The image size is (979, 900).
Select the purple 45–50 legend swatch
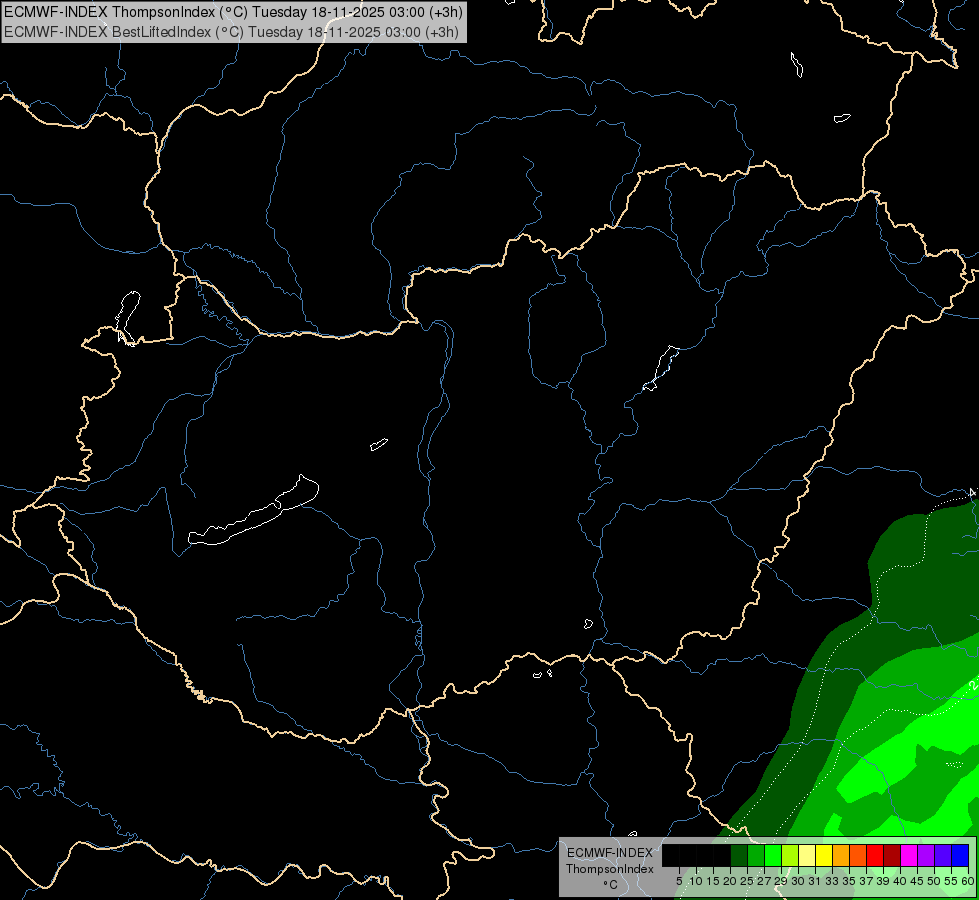point(926,855)
